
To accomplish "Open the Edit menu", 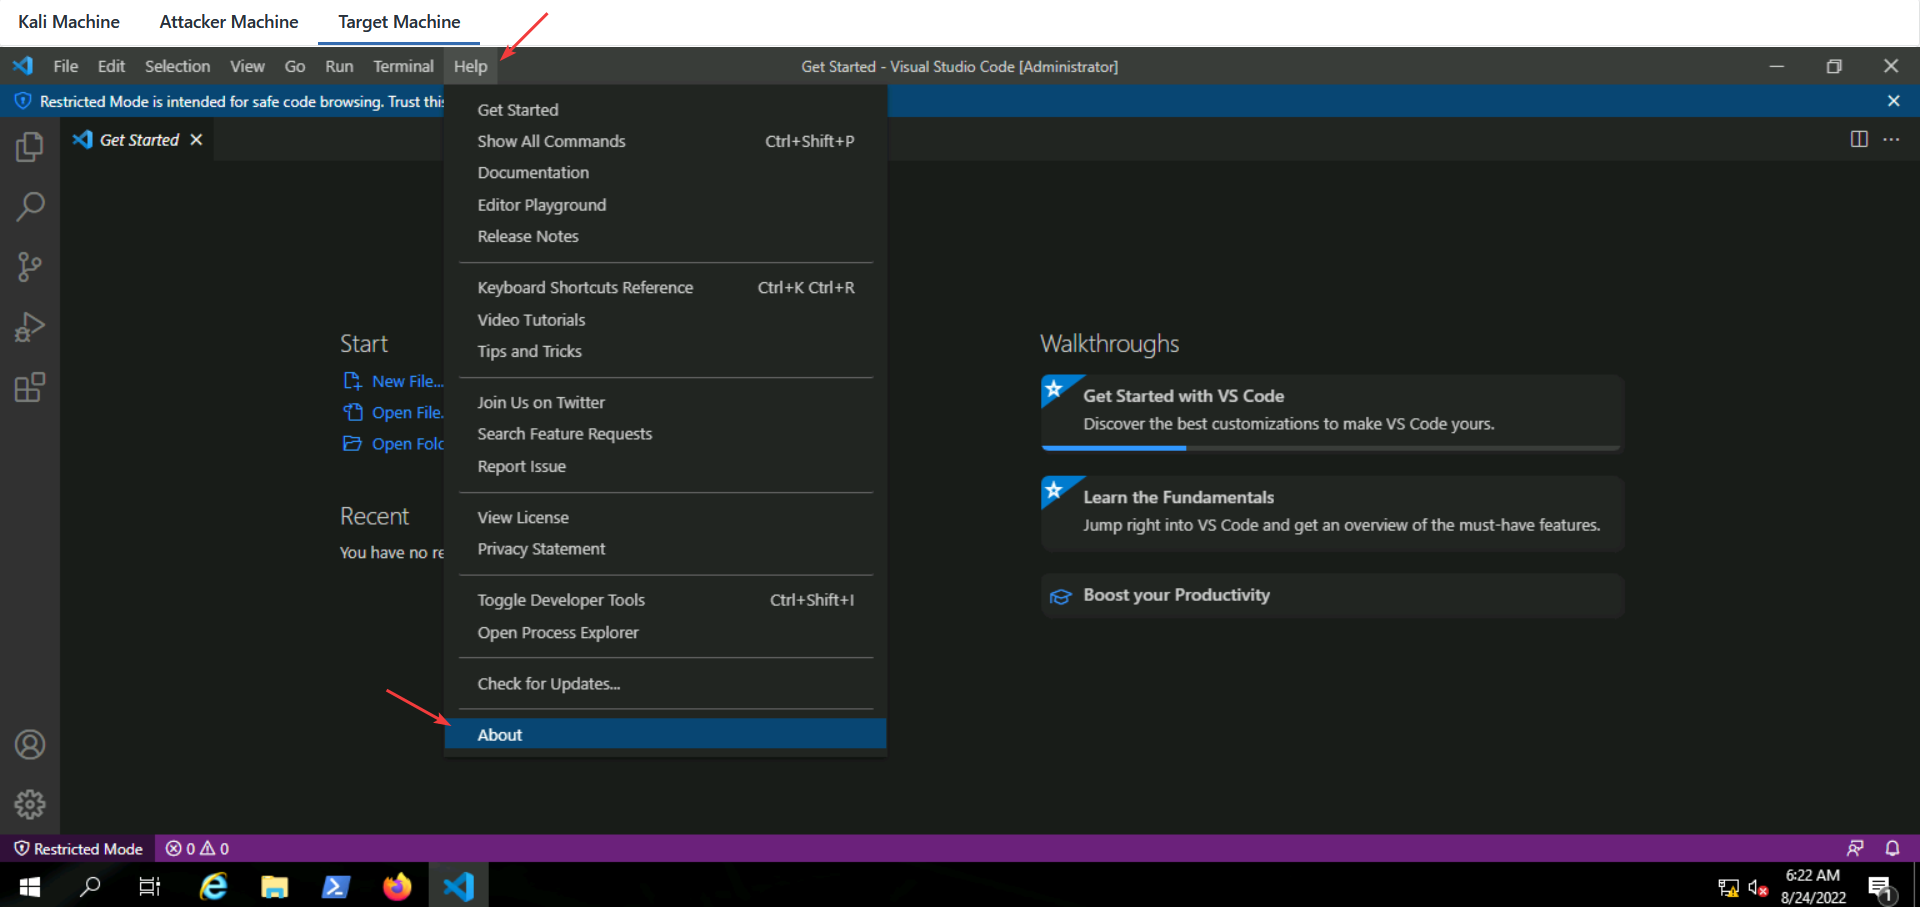I will tap(111, 66).
